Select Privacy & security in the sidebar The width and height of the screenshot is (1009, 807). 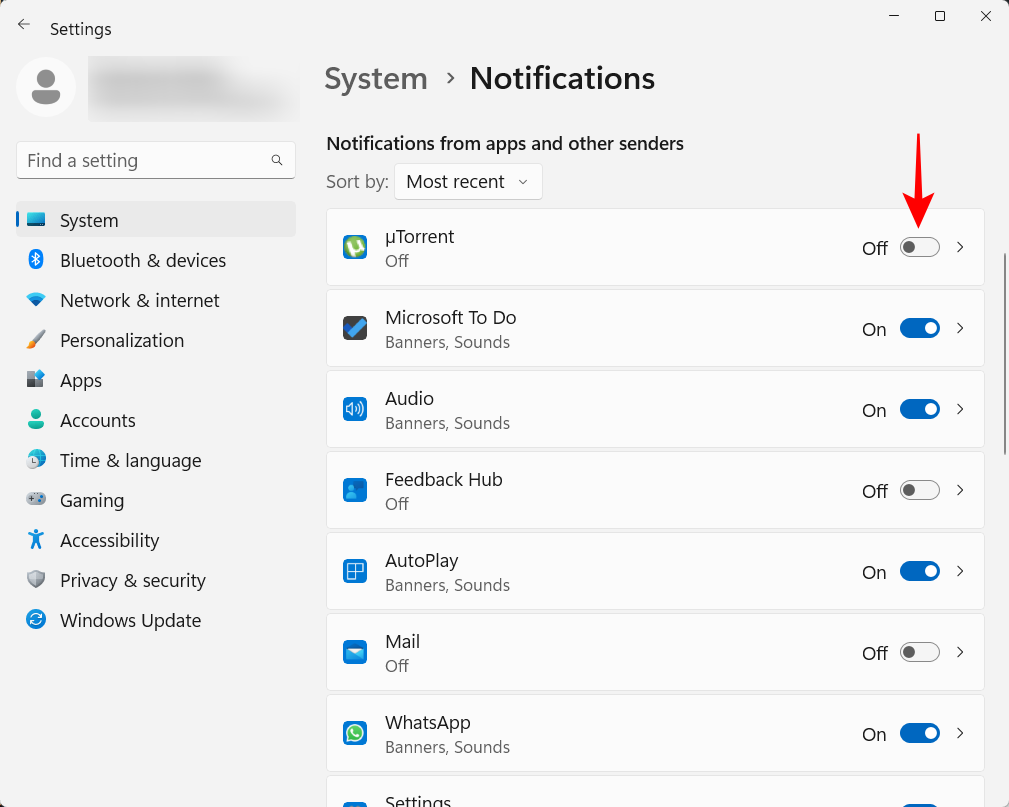[36, 580]
